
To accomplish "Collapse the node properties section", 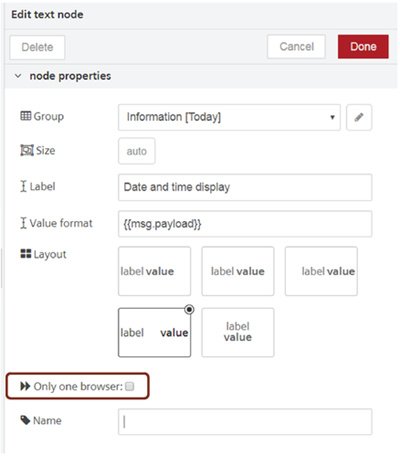I will (x=18, y=76).
